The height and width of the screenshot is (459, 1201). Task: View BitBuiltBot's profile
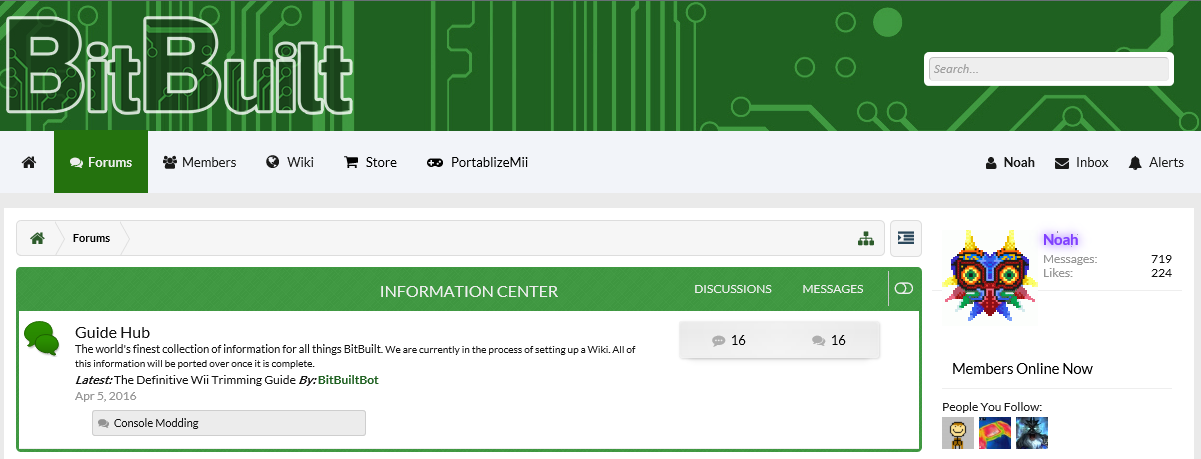click(x=348, y=380)
